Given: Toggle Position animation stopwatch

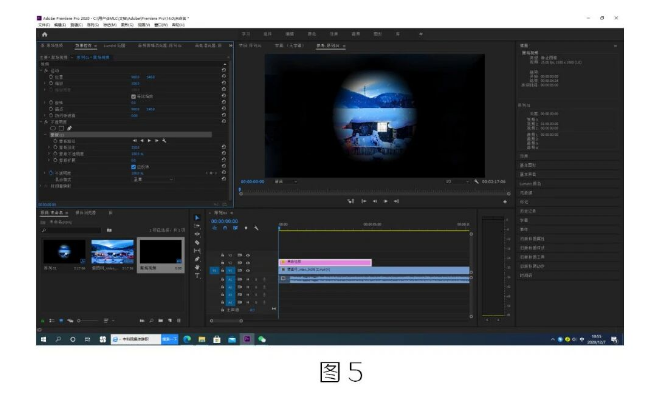Looking at the screenshot, I should click(51, 77).
